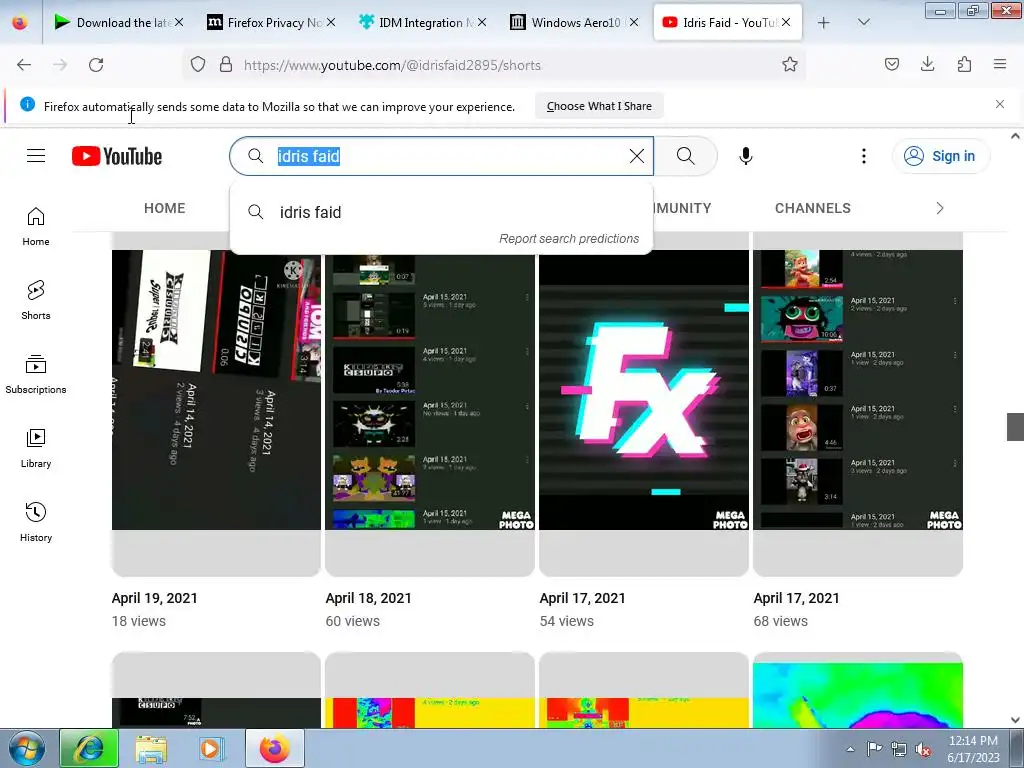Image resolution: width=1024 pixels, height=768 pixels.
Task: Open tracking protection shield icon
Action: coord(198,64)
